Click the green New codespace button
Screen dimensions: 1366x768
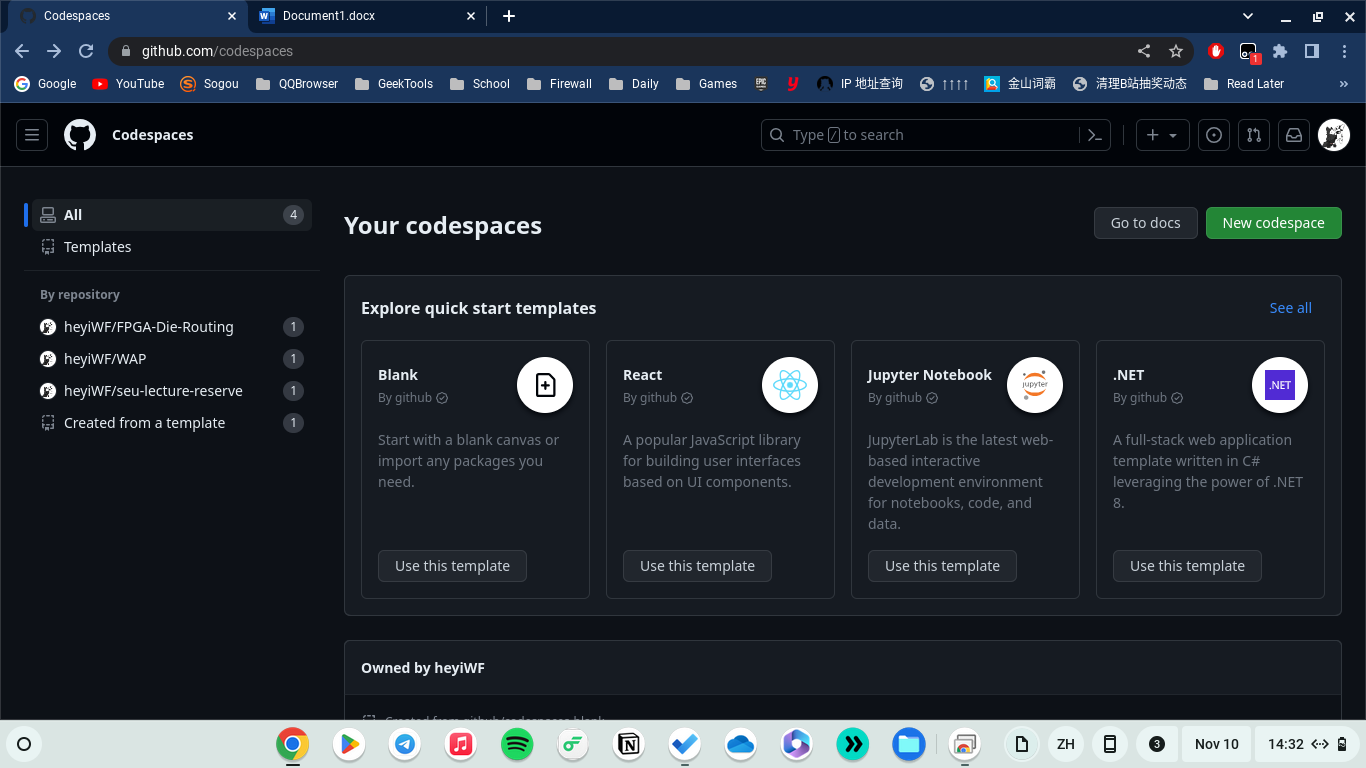point(1273,223)
